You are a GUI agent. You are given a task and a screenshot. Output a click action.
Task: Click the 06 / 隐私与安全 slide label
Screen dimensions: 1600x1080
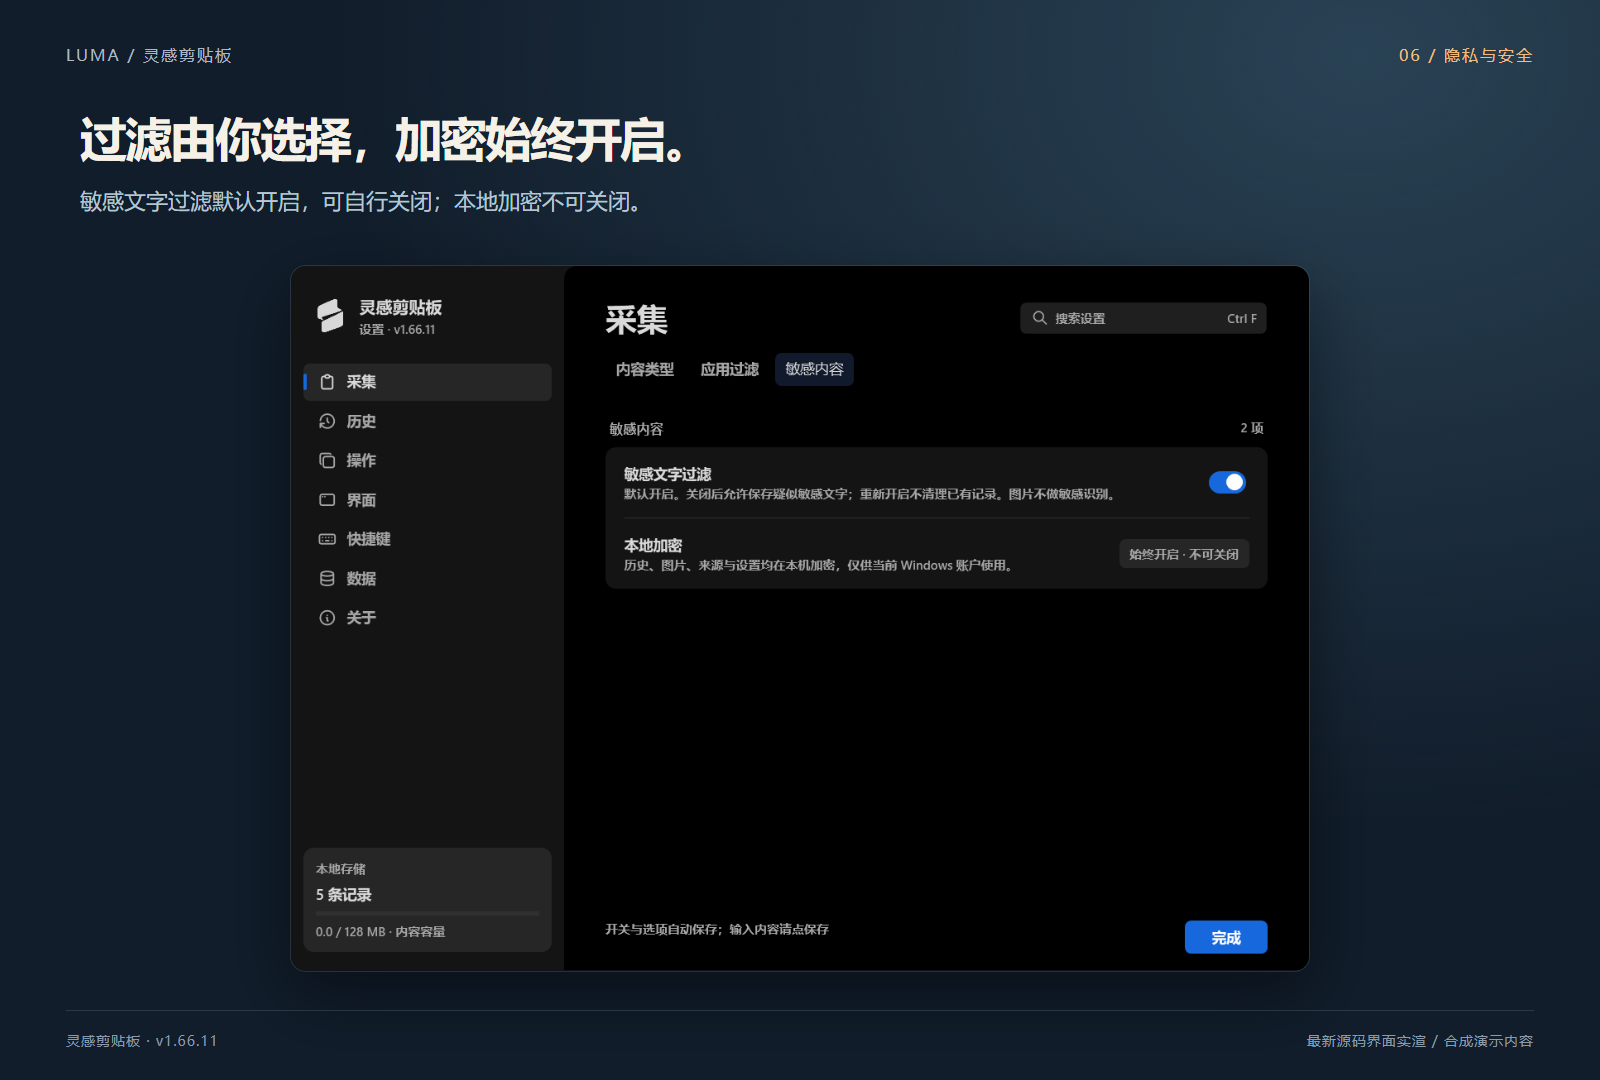(x=1466, y=56)
